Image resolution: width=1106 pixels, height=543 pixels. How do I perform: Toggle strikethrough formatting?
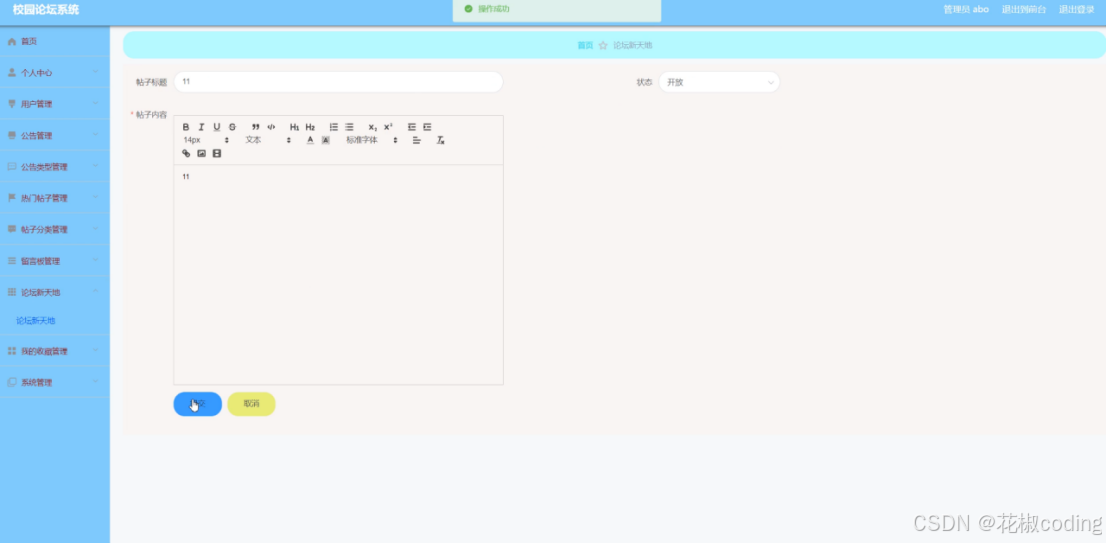pyautogui.click(x=232, y=127)
